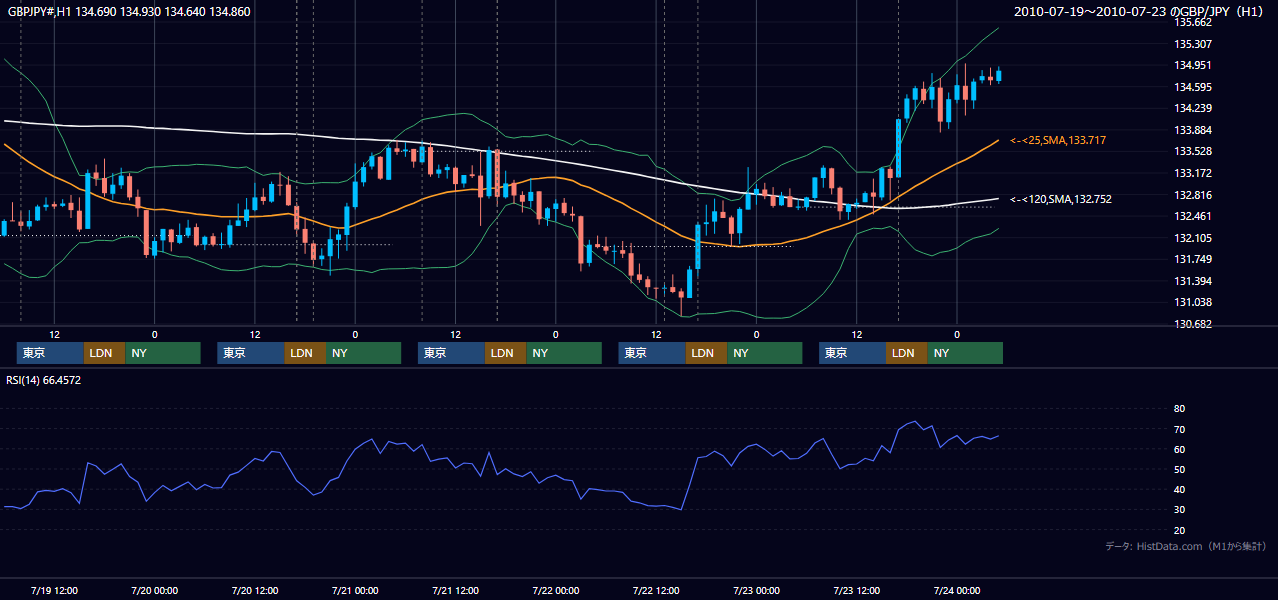Click the 132.816 price axis label

[x=1193, y=195]
